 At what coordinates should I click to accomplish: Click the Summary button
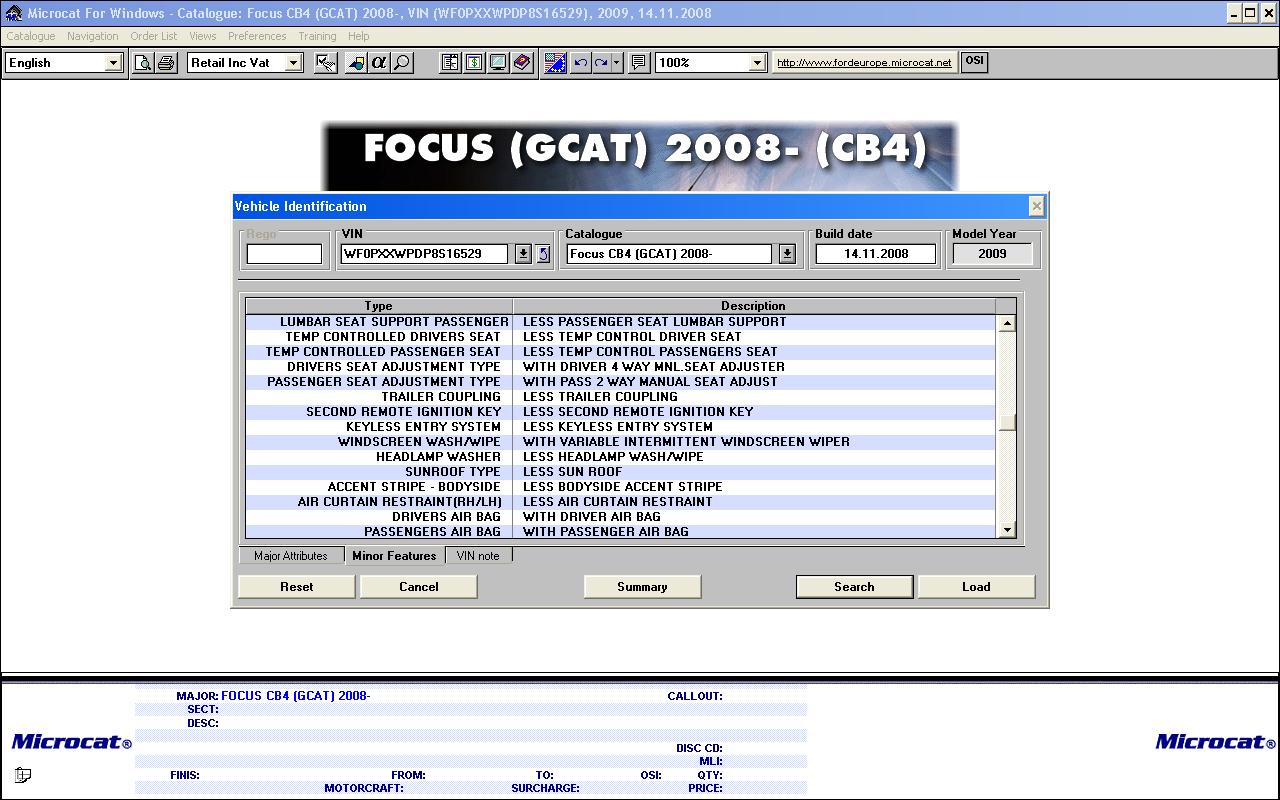[642, 587]
